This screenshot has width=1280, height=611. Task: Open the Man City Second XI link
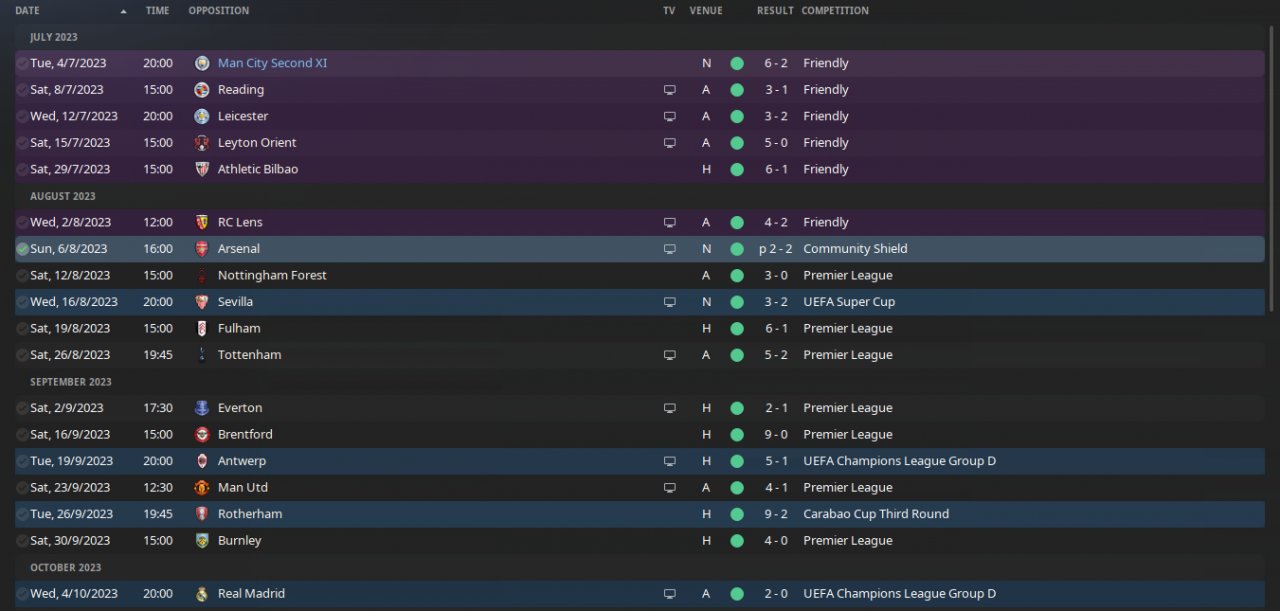272,63
